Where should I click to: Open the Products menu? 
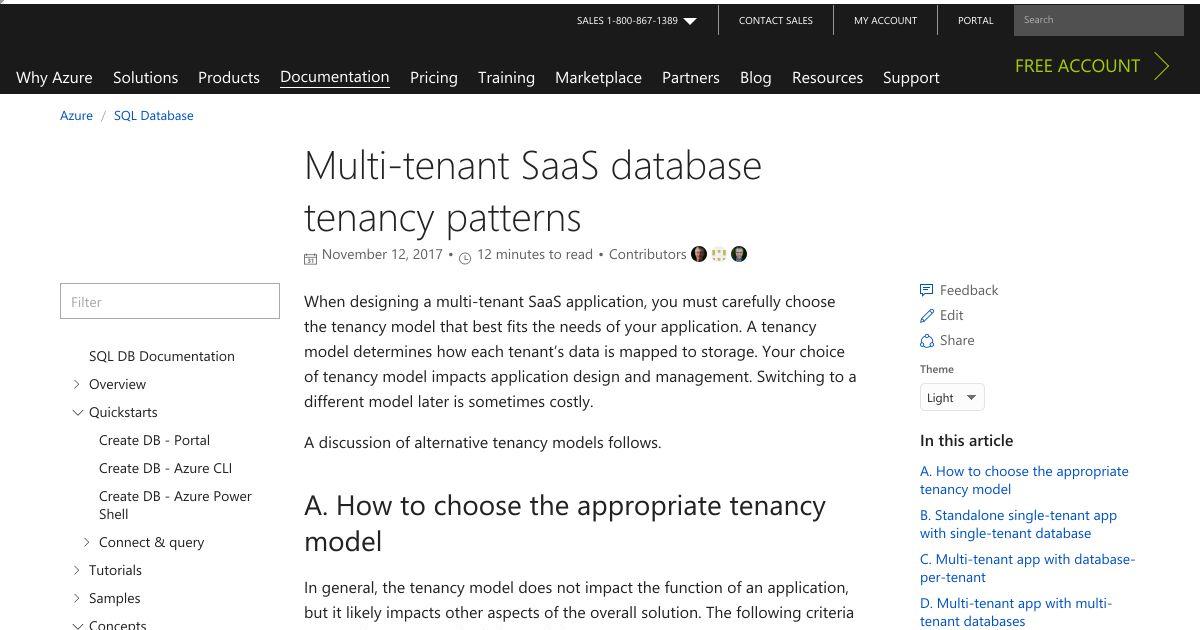[x=229, y=77]
